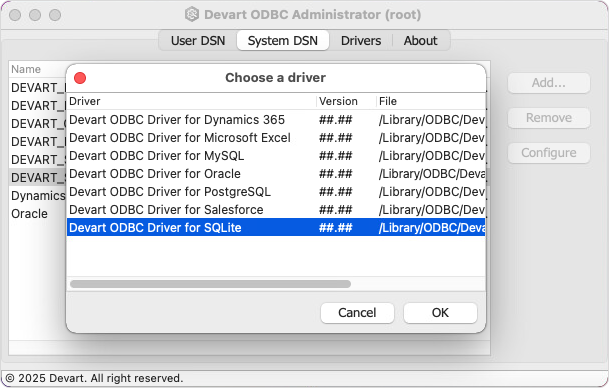Click the copyright text in status bar

coord(94,378)
